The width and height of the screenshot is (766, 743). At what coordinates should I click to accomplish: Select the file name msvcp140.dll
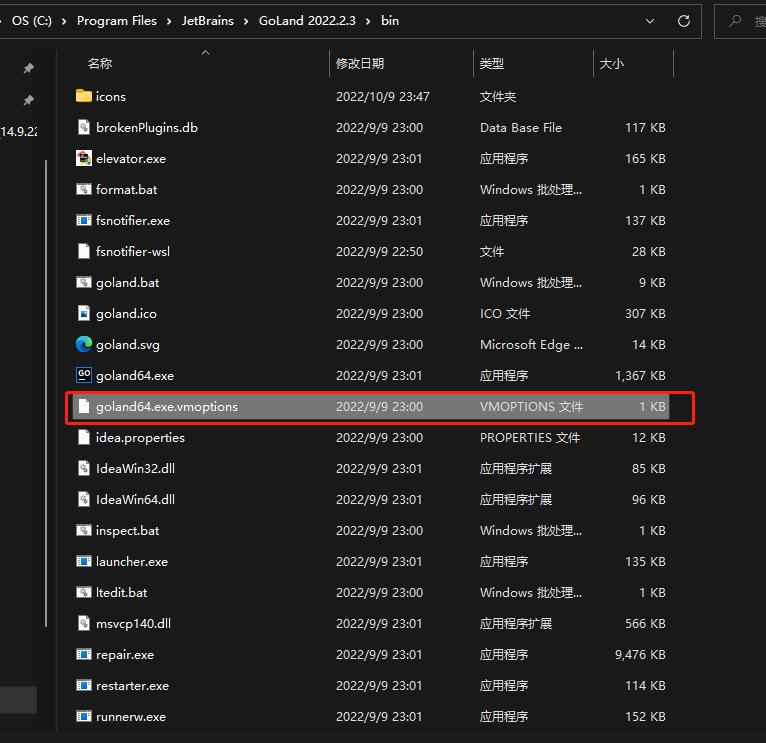coord(133,624)
